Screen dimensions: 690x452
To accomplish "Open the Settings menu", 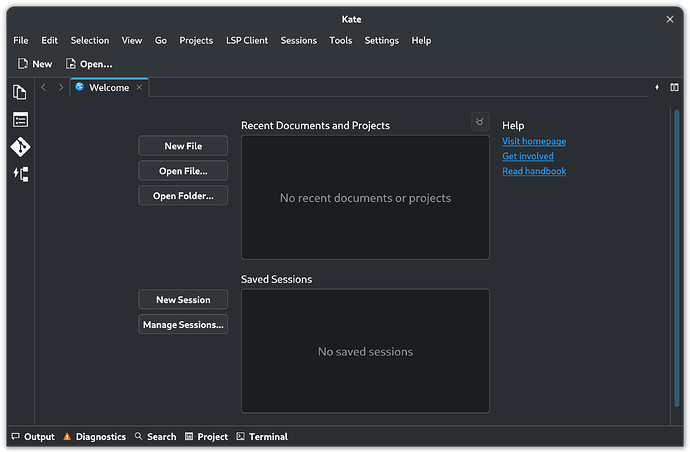I will (382, 40).
